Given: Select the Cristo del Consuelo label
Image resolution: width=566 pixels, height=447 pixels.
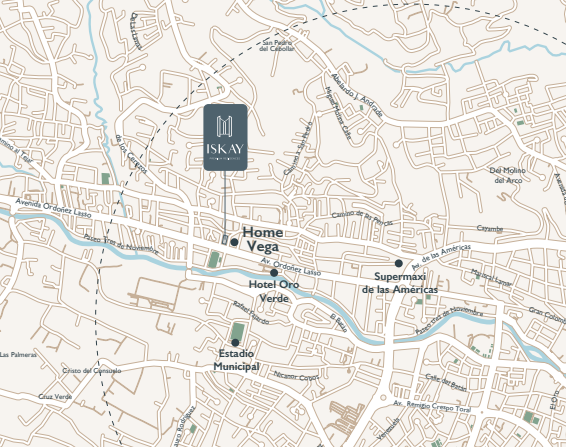Looking at the screenshot, I should [x=92, y=371].
